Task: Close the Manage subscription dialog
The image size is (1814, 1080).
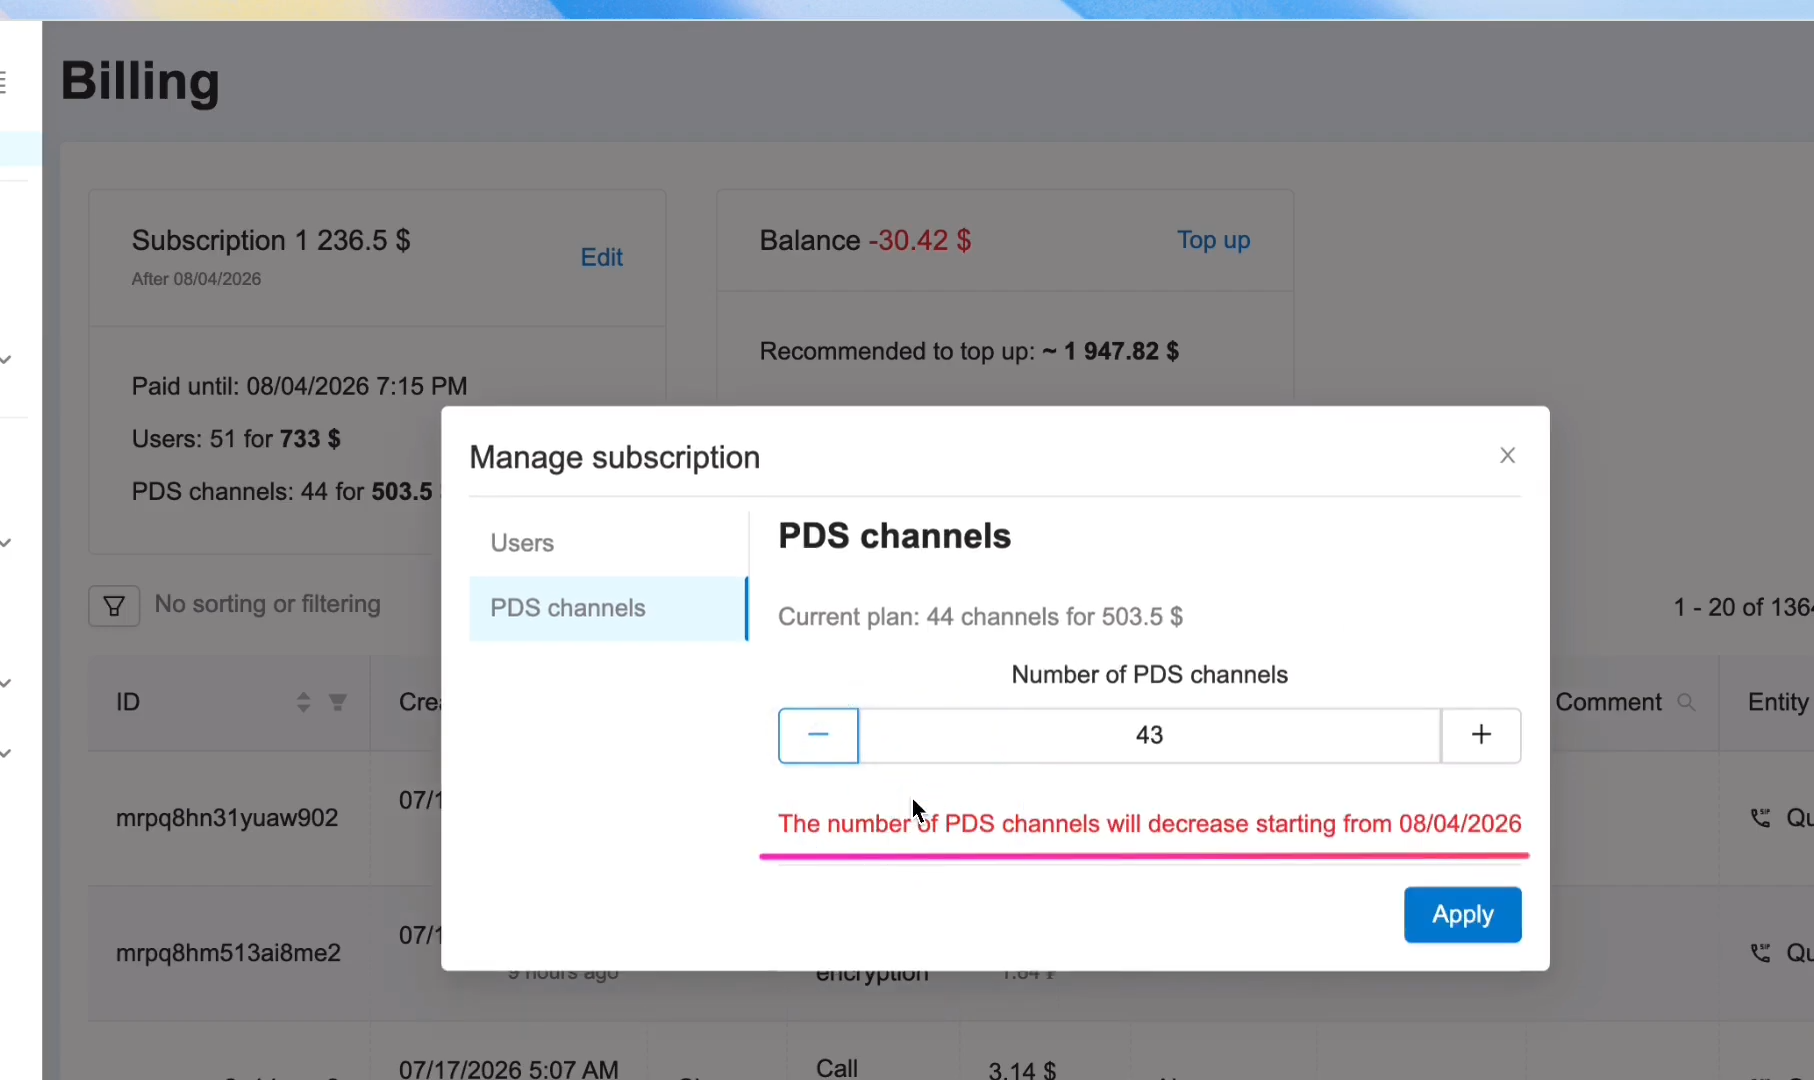Action: 1508,456
